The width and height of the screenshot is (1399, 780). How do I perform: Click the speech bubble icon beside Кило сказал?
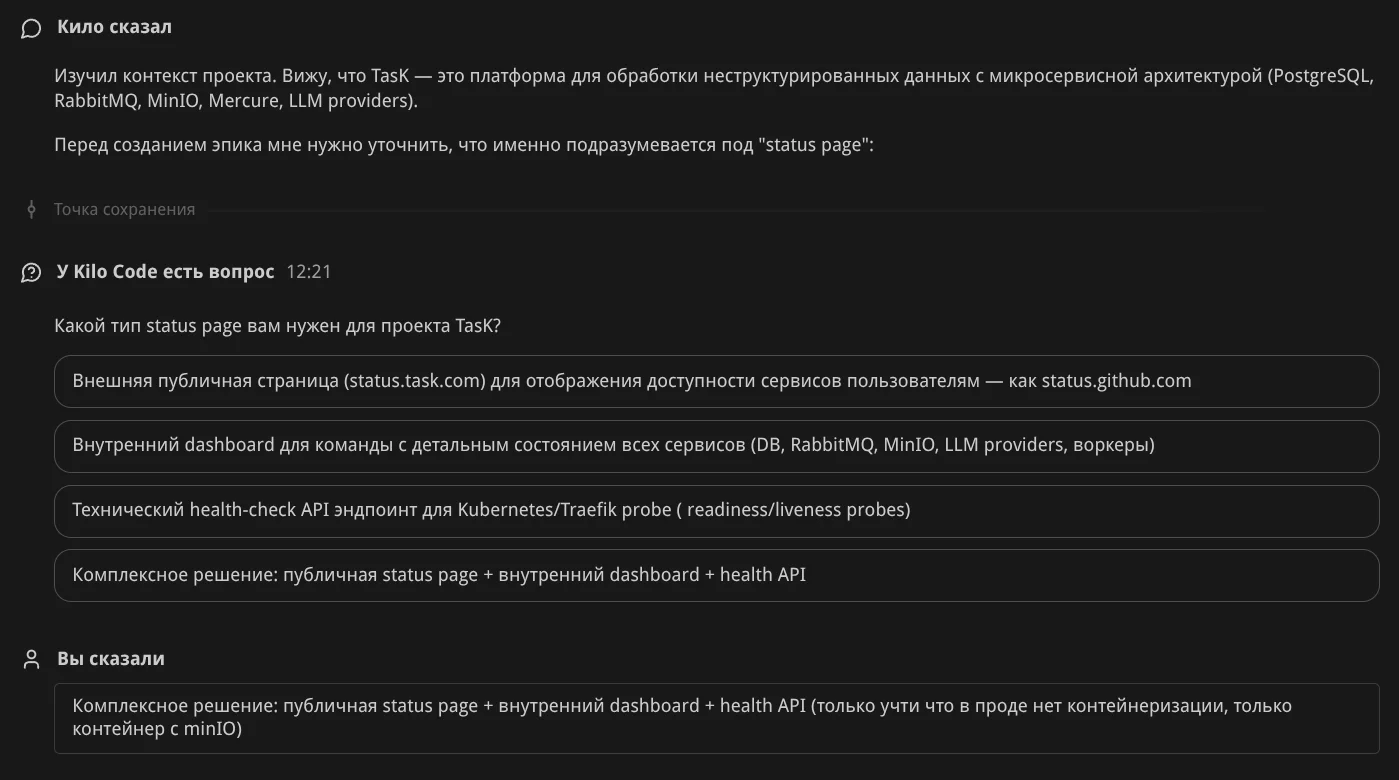(31, 28)
